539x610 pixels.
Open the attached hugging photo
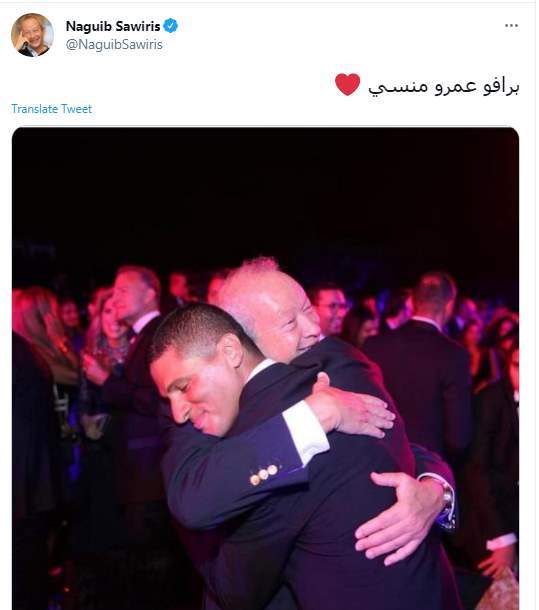[x=265, y=368]
